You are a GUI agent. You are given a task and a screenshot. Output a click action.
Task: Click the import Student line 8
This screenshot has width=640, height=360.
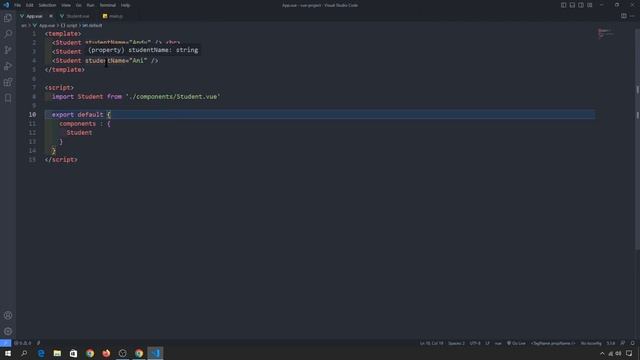pyautogui.click(x=136, y=97)
